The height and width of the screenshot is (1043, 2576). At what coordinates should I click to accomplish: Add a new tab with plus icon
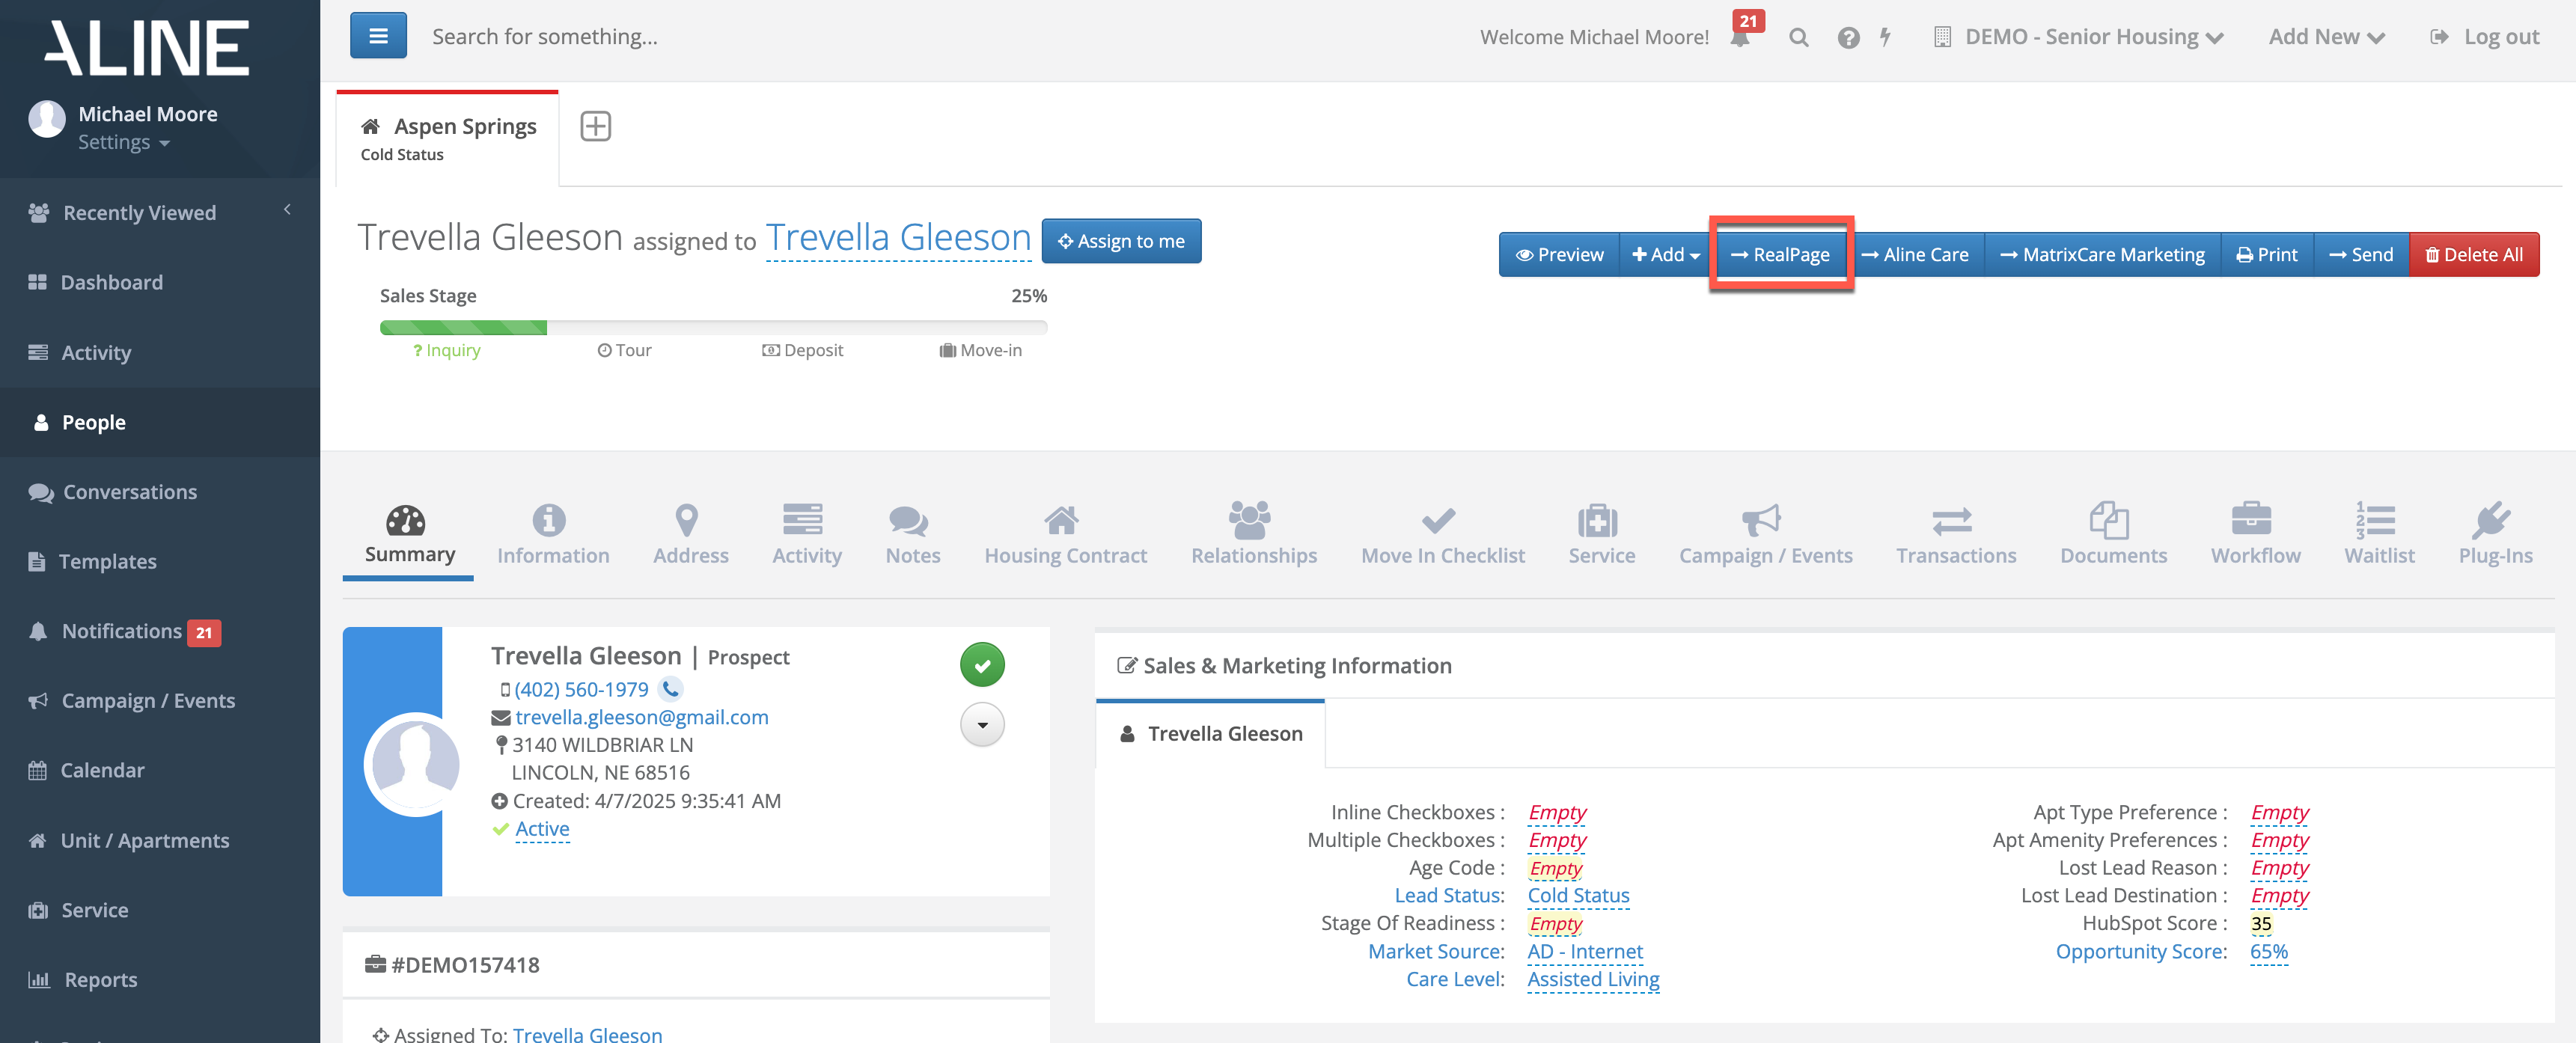(x=595, y=126)
